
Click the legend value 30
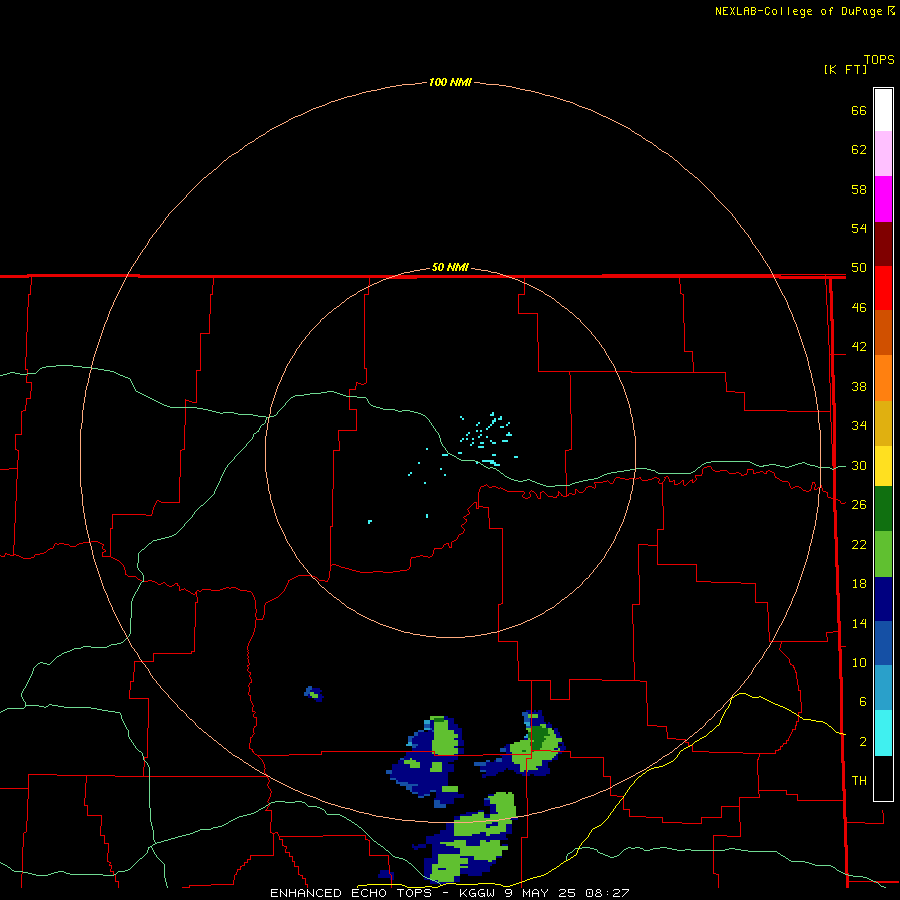[x=859, y=465]
